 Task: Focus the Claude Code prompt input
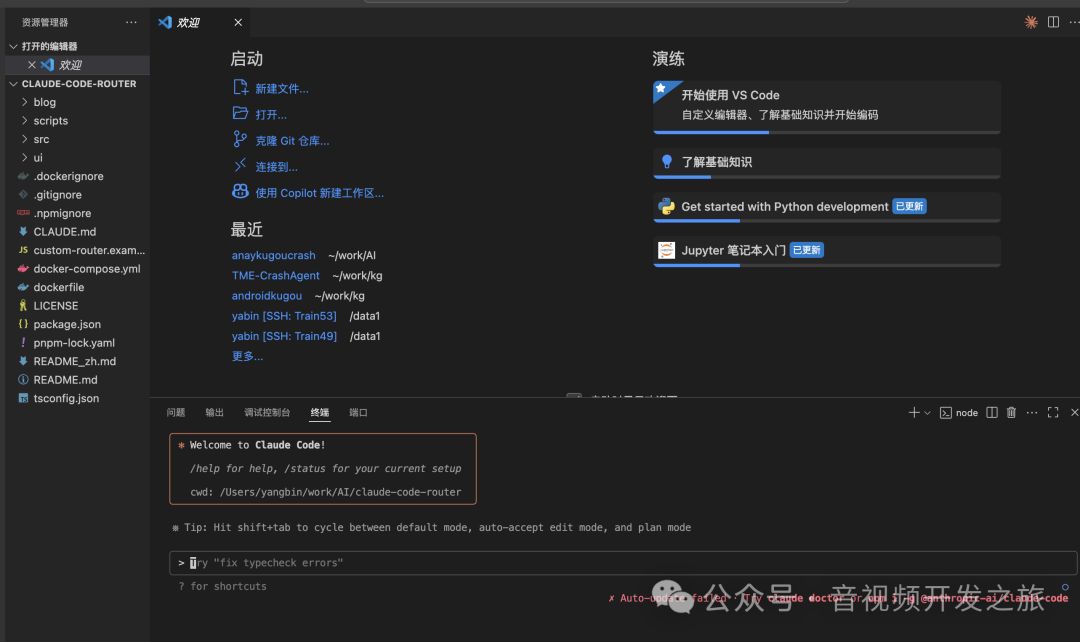point(623,563)
